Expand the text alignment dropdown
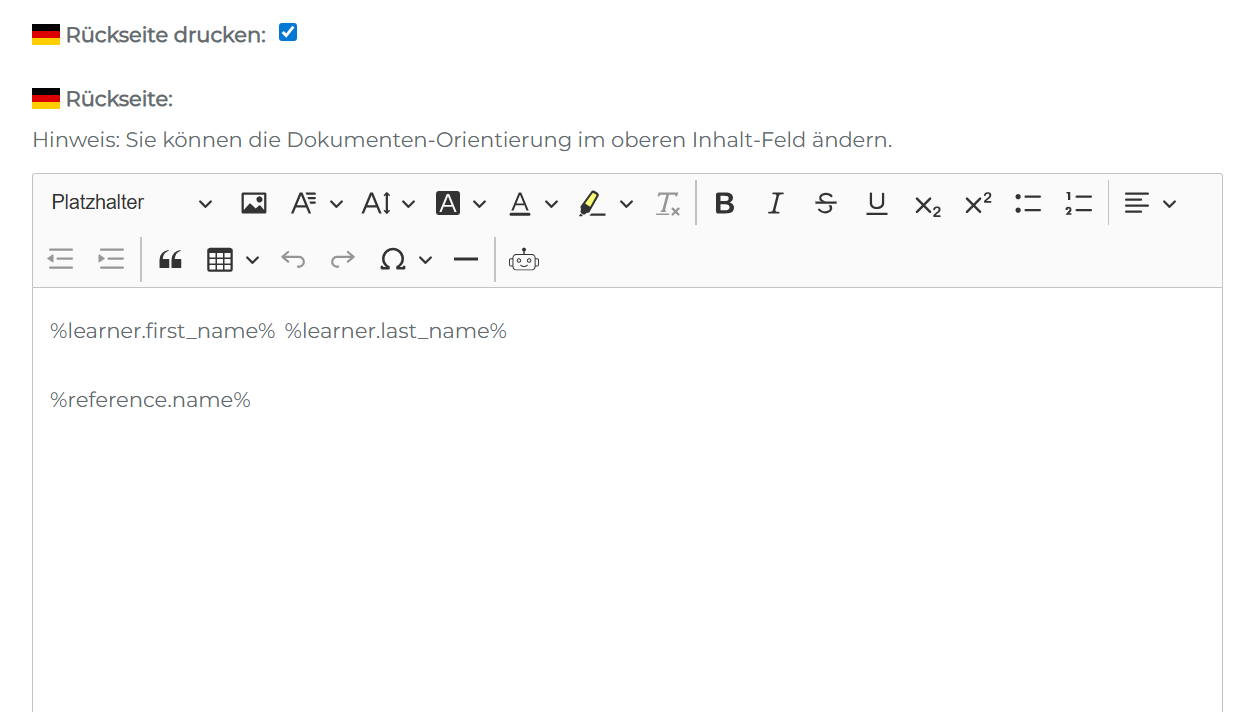Screen dimensions: 1244x712 pyautogui.click(x=1149, y=204)
